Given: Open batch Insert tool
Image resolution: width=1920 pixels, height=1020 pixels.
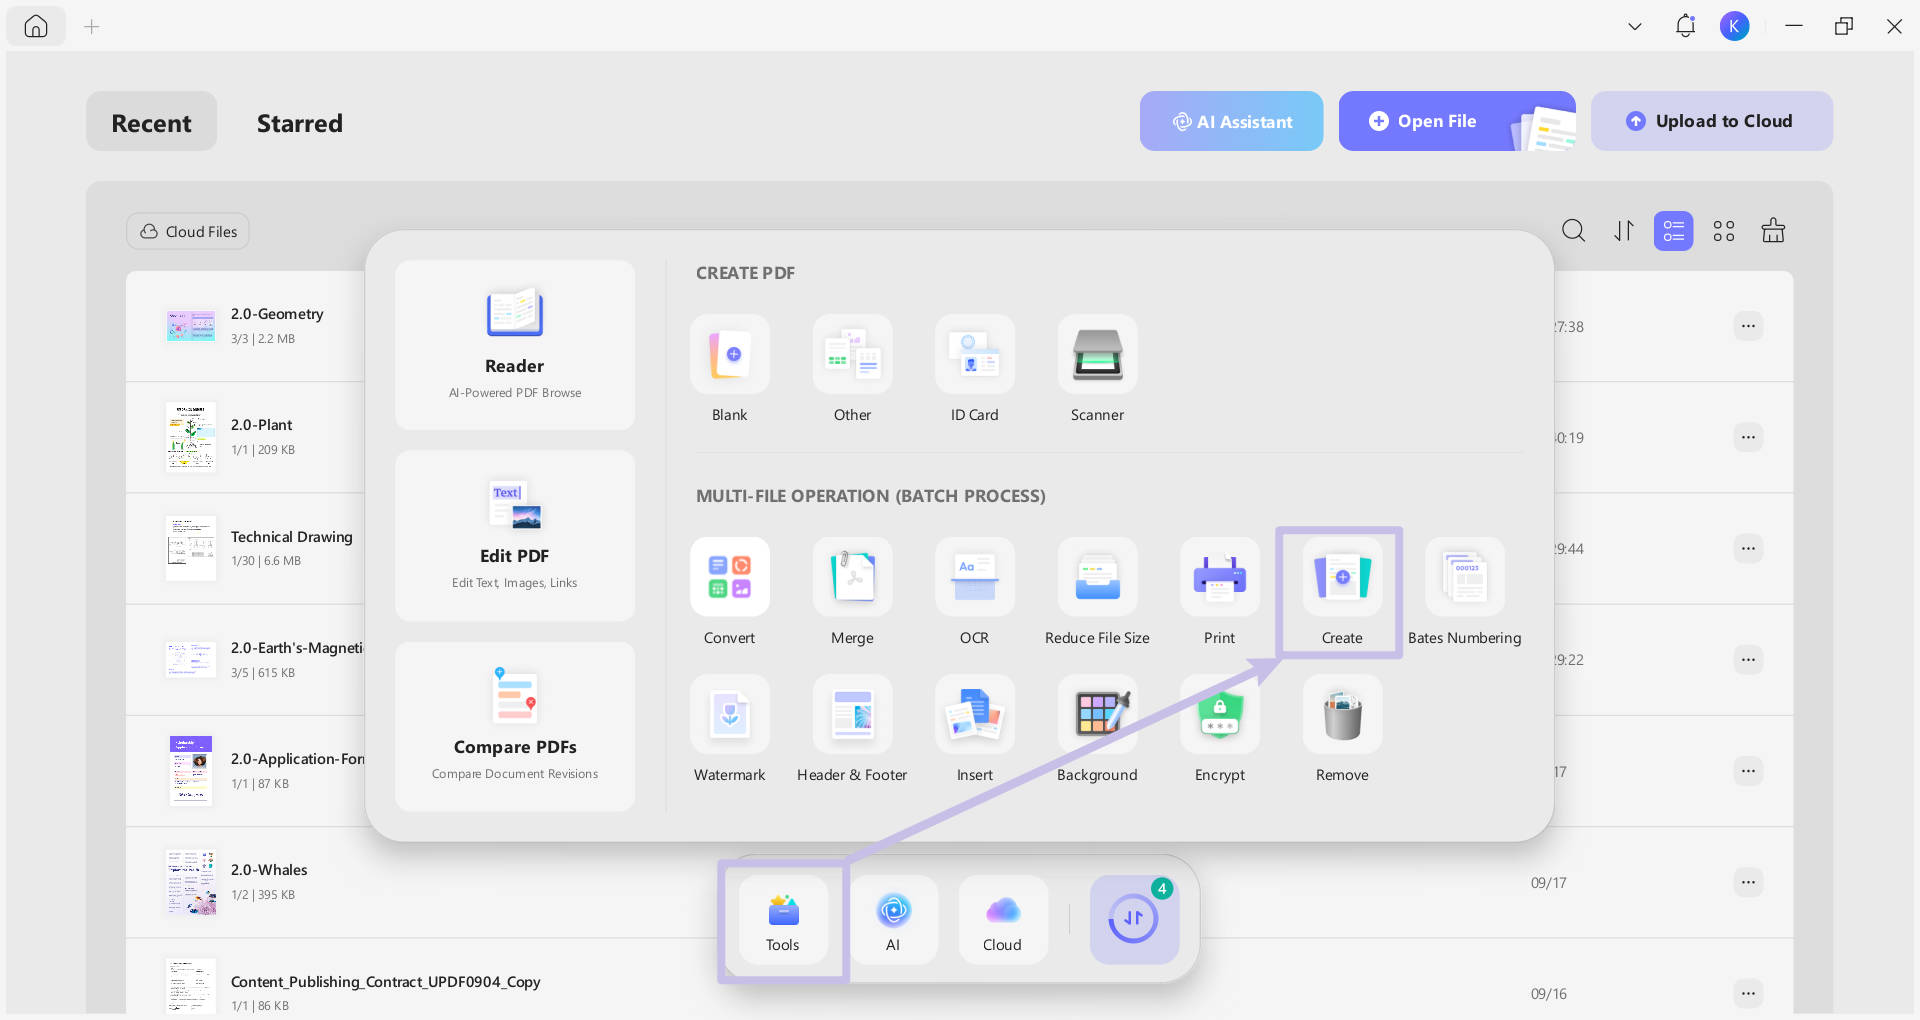Looking at the screenshot, I should click(975, 714).
